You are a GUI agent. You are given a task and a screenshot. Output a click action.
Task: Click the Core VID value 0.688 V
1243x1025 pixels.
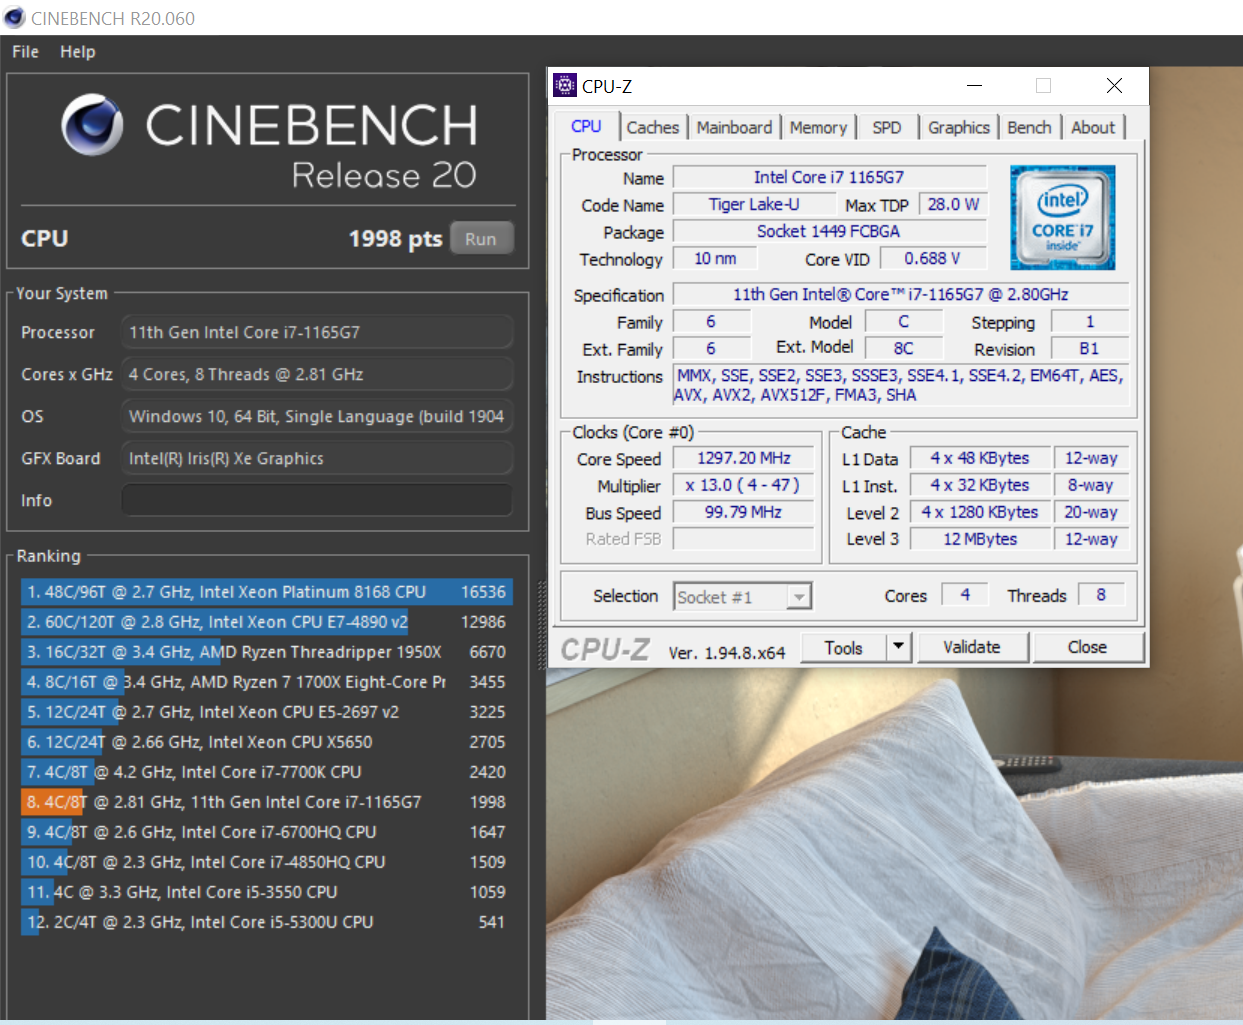click(x=932, y=259)
